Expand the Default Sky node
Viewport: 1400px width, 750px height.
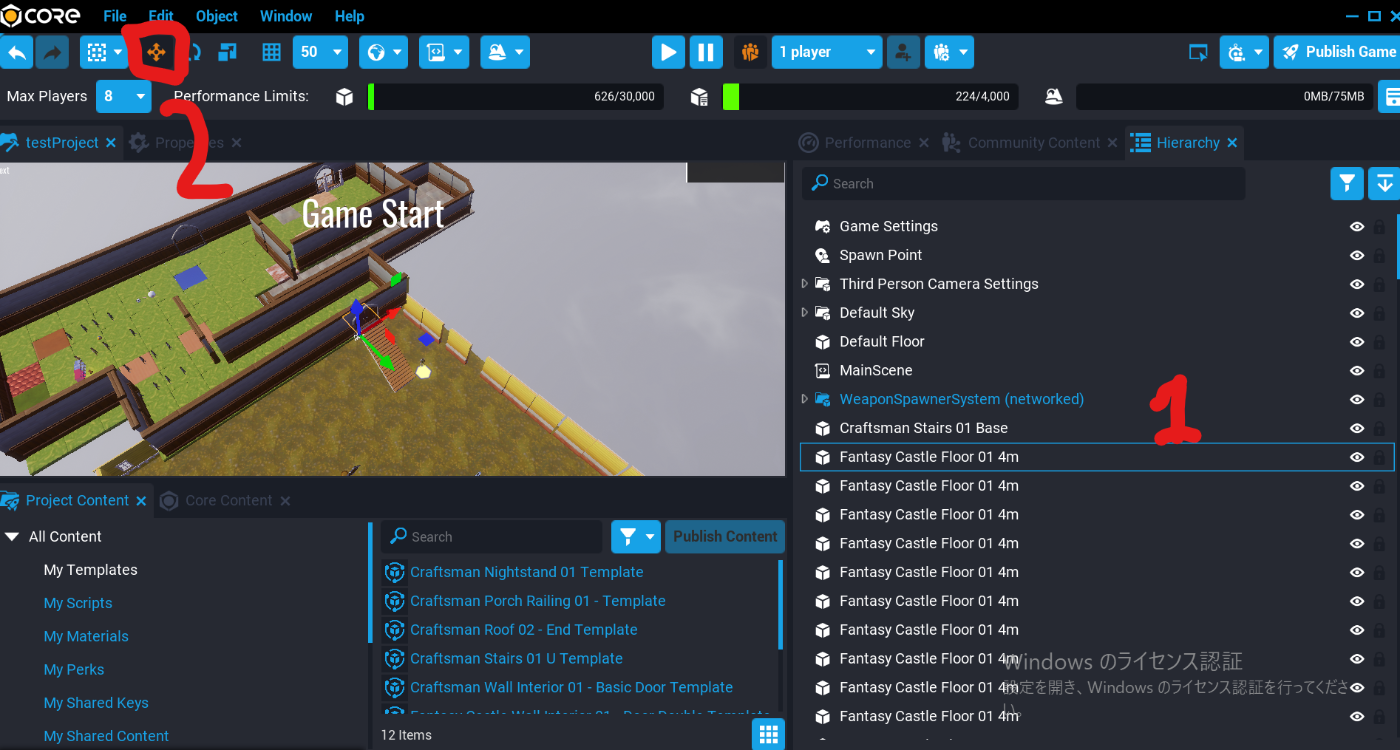coord(805,313)
